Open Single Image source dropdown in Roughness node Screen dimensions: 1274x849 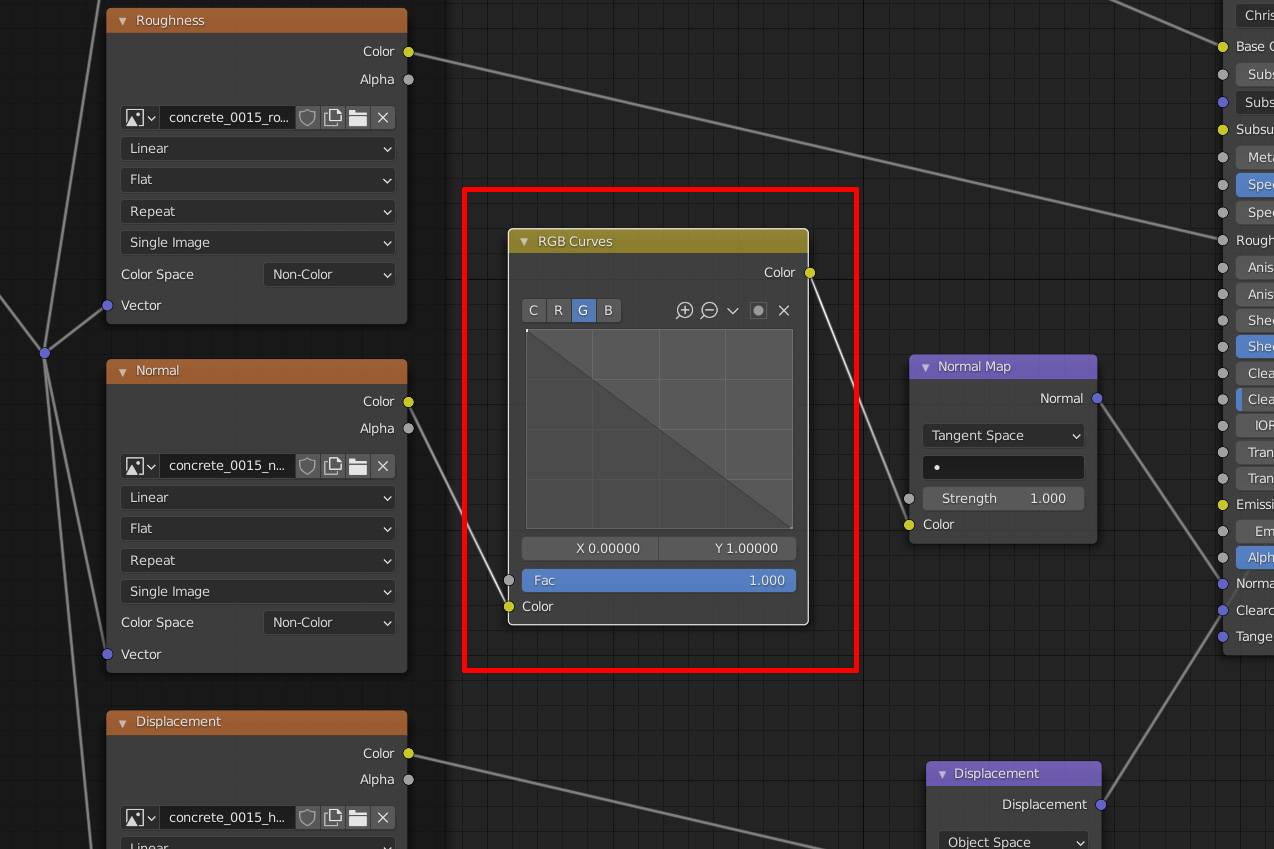point(258,243)
